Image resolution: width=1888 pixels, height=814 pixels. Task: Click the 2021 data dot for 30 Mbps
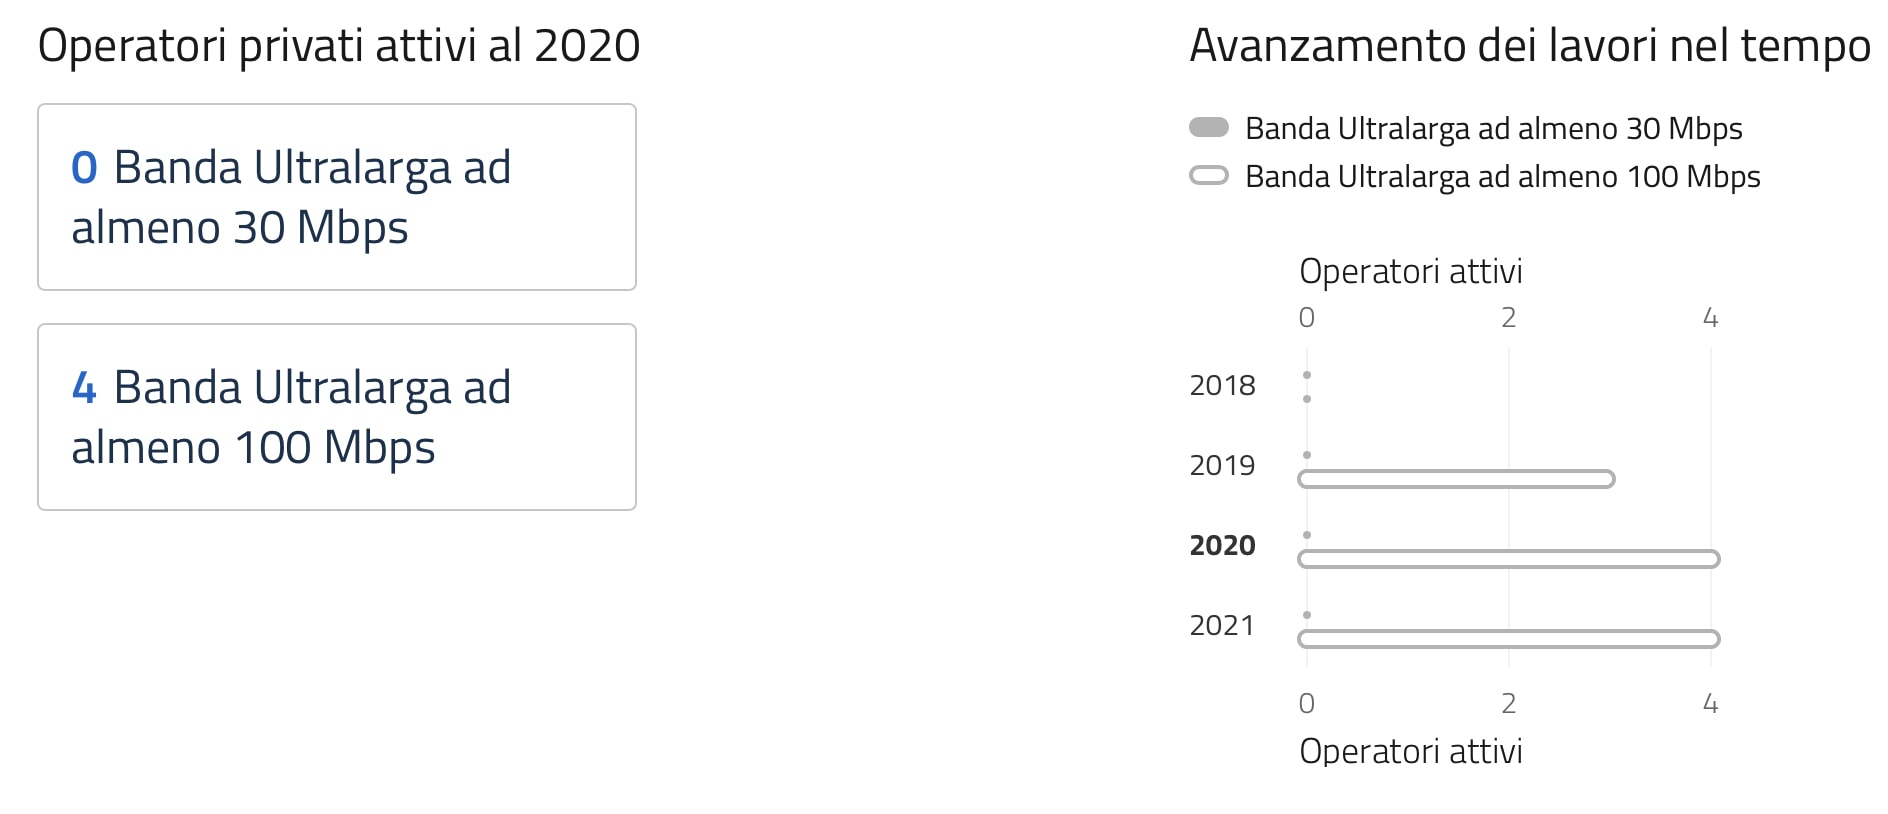point(1307,615)
